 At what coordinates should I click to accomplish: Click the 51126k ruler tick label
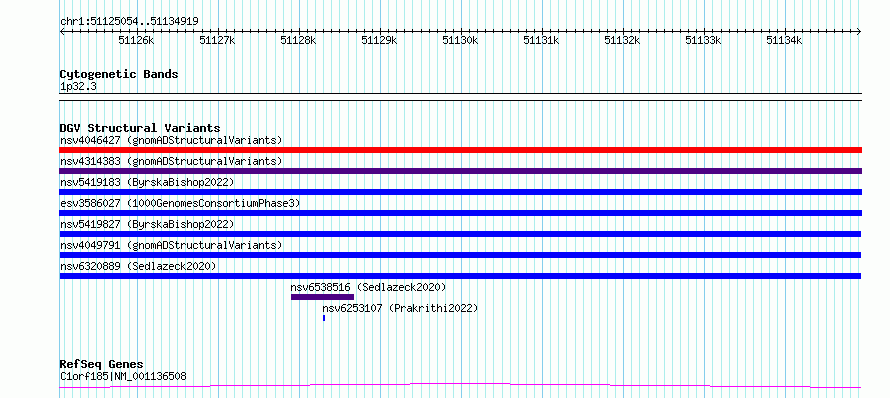click(x=136, y=40)
